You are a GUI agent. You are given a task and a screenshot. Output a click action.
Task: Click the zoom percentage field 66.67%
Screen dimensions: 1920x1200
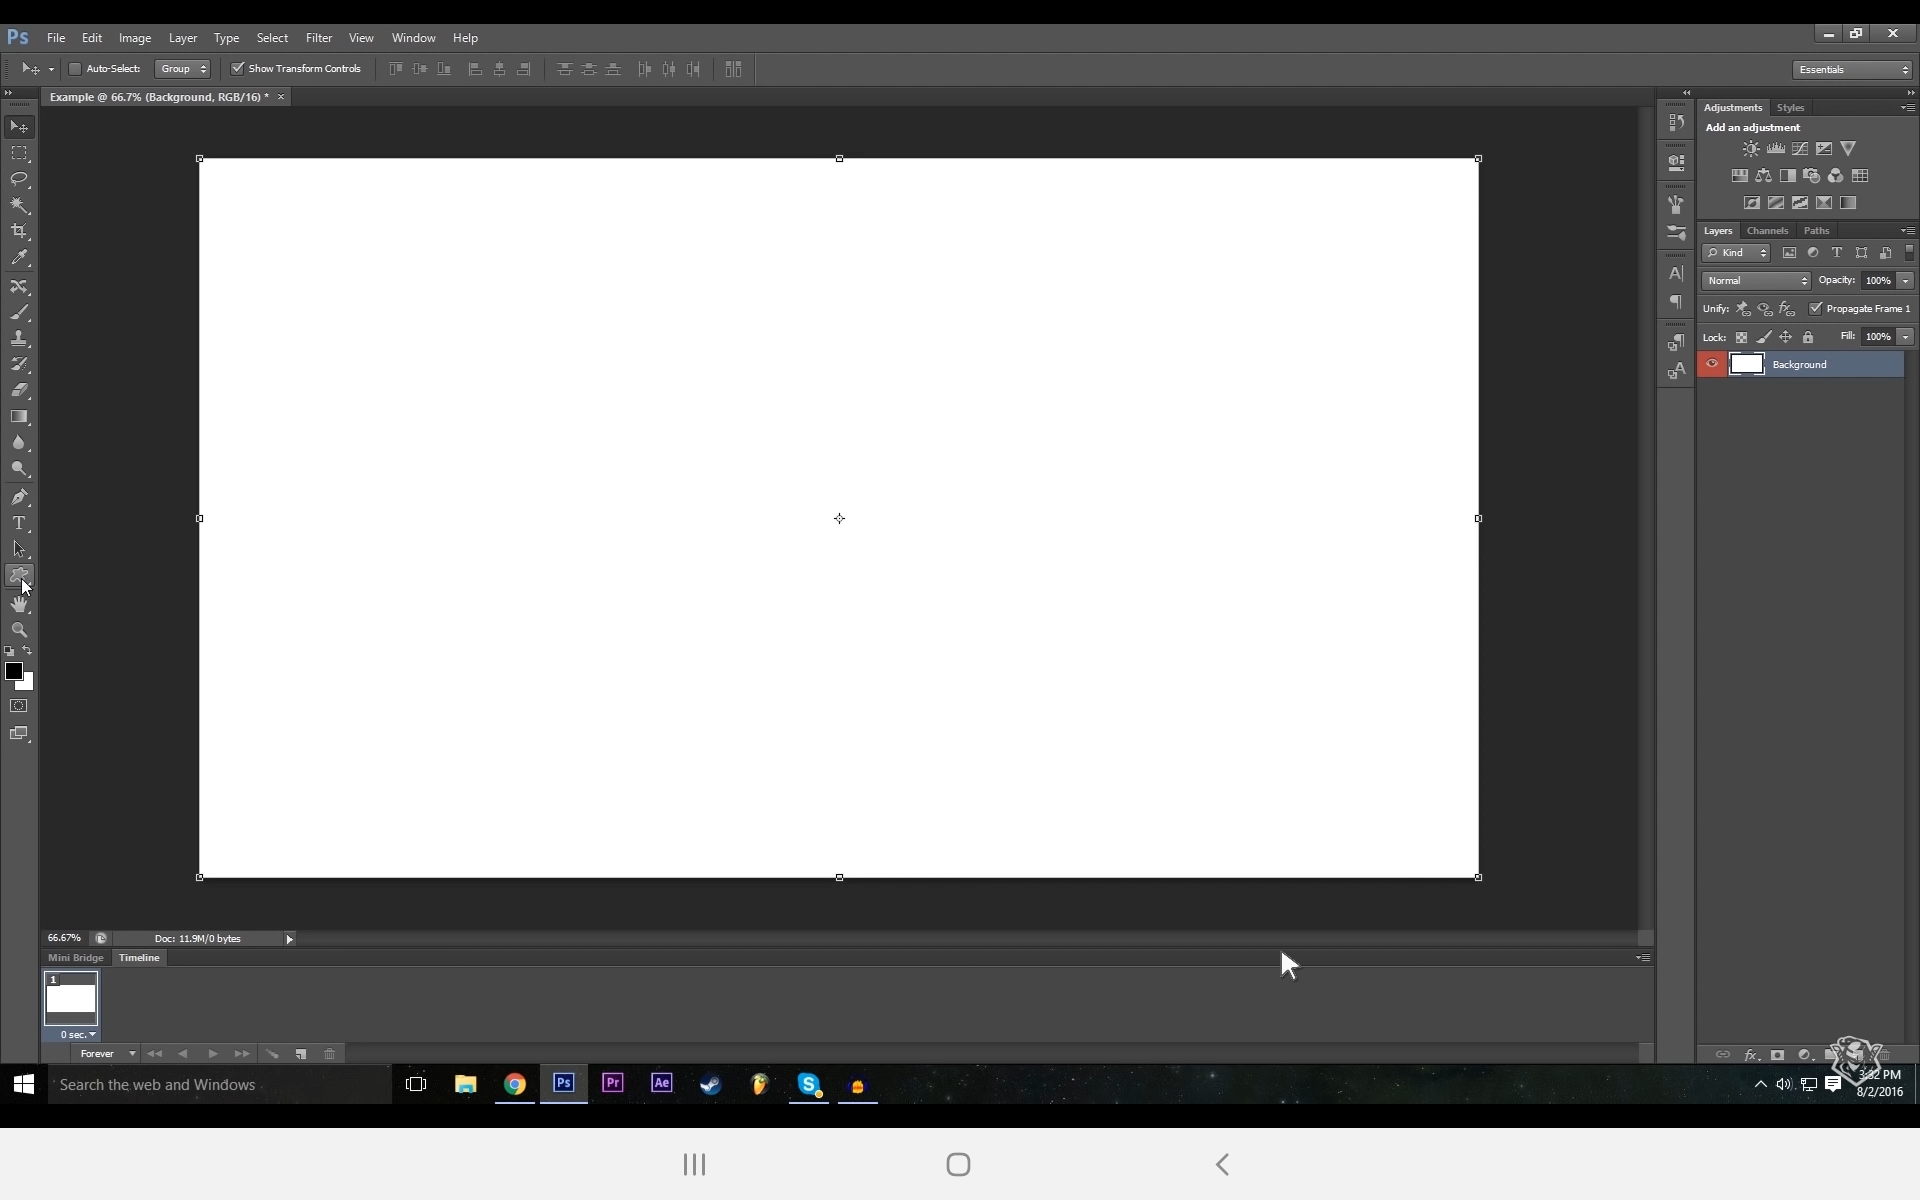64,938
